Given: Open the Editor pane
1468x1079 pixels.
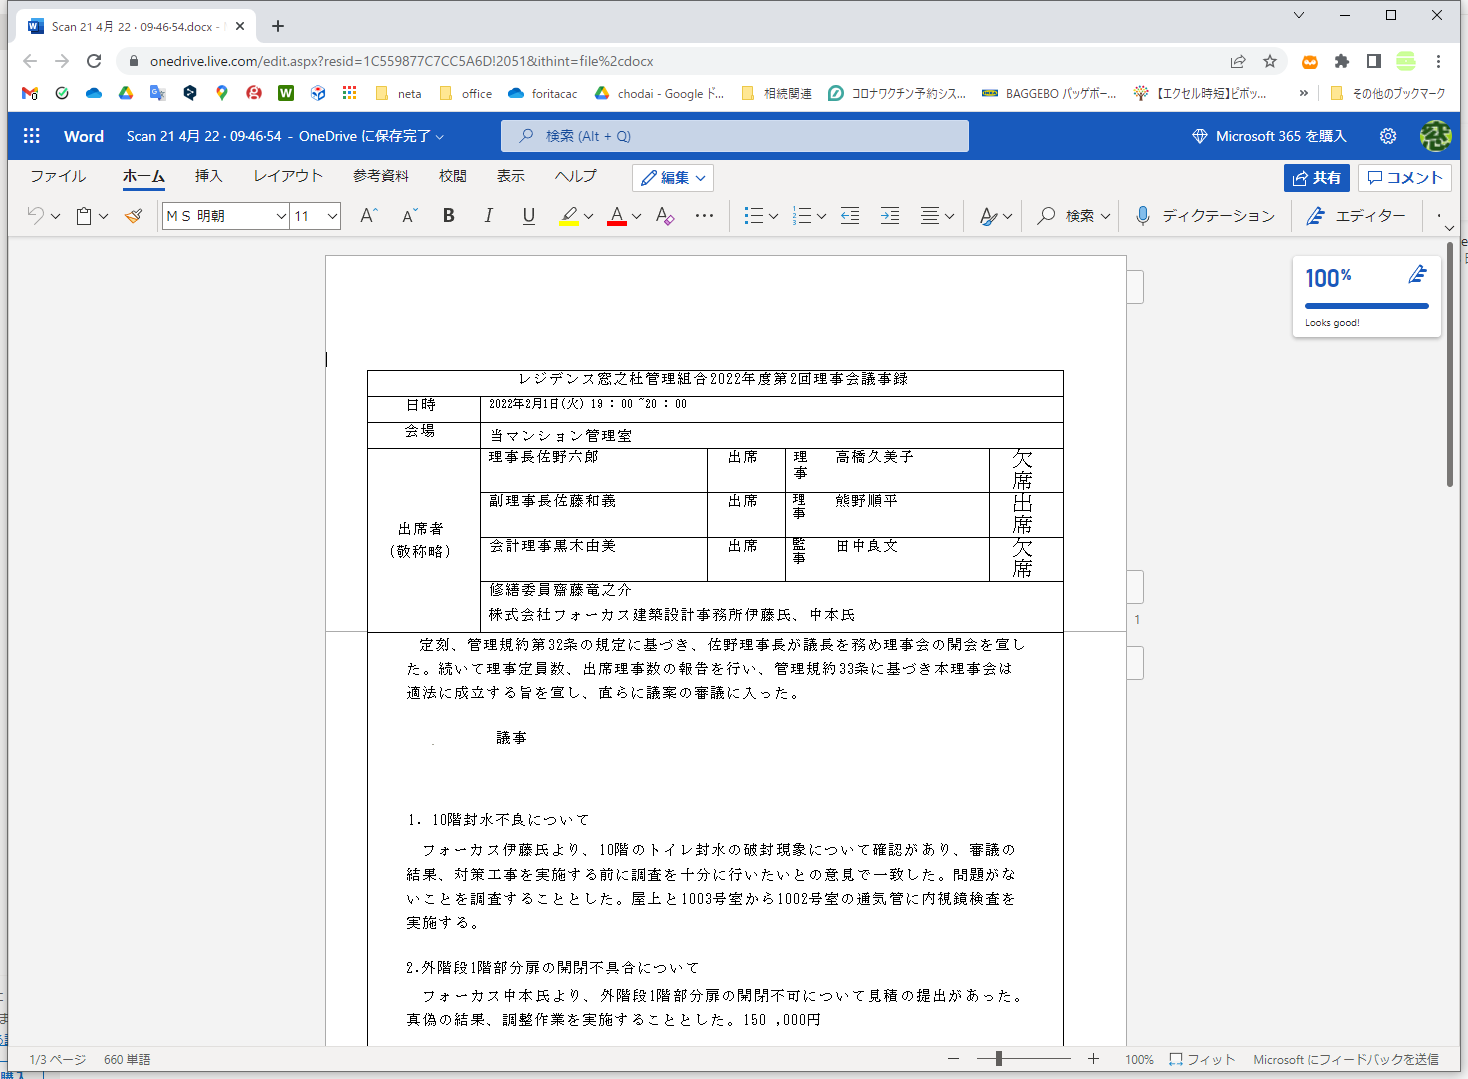Looking at the screenshot, I should [x=1357, y=215].
